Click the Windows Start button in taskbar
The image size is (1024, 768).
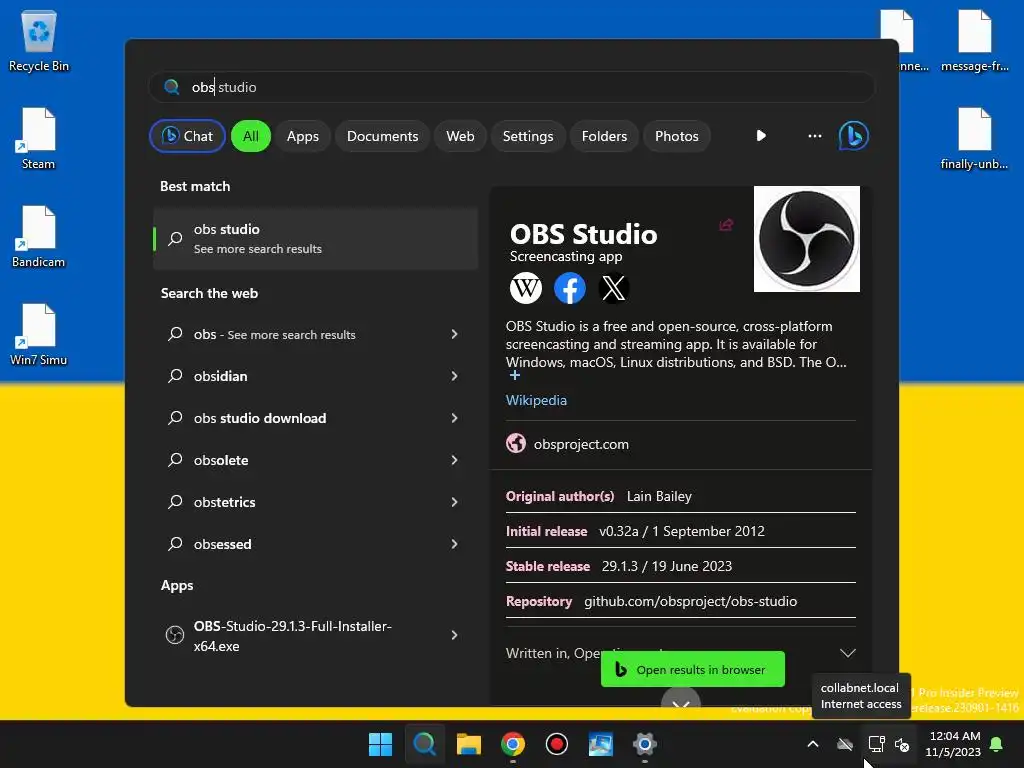pyautogui.click(x=380, y=744)
